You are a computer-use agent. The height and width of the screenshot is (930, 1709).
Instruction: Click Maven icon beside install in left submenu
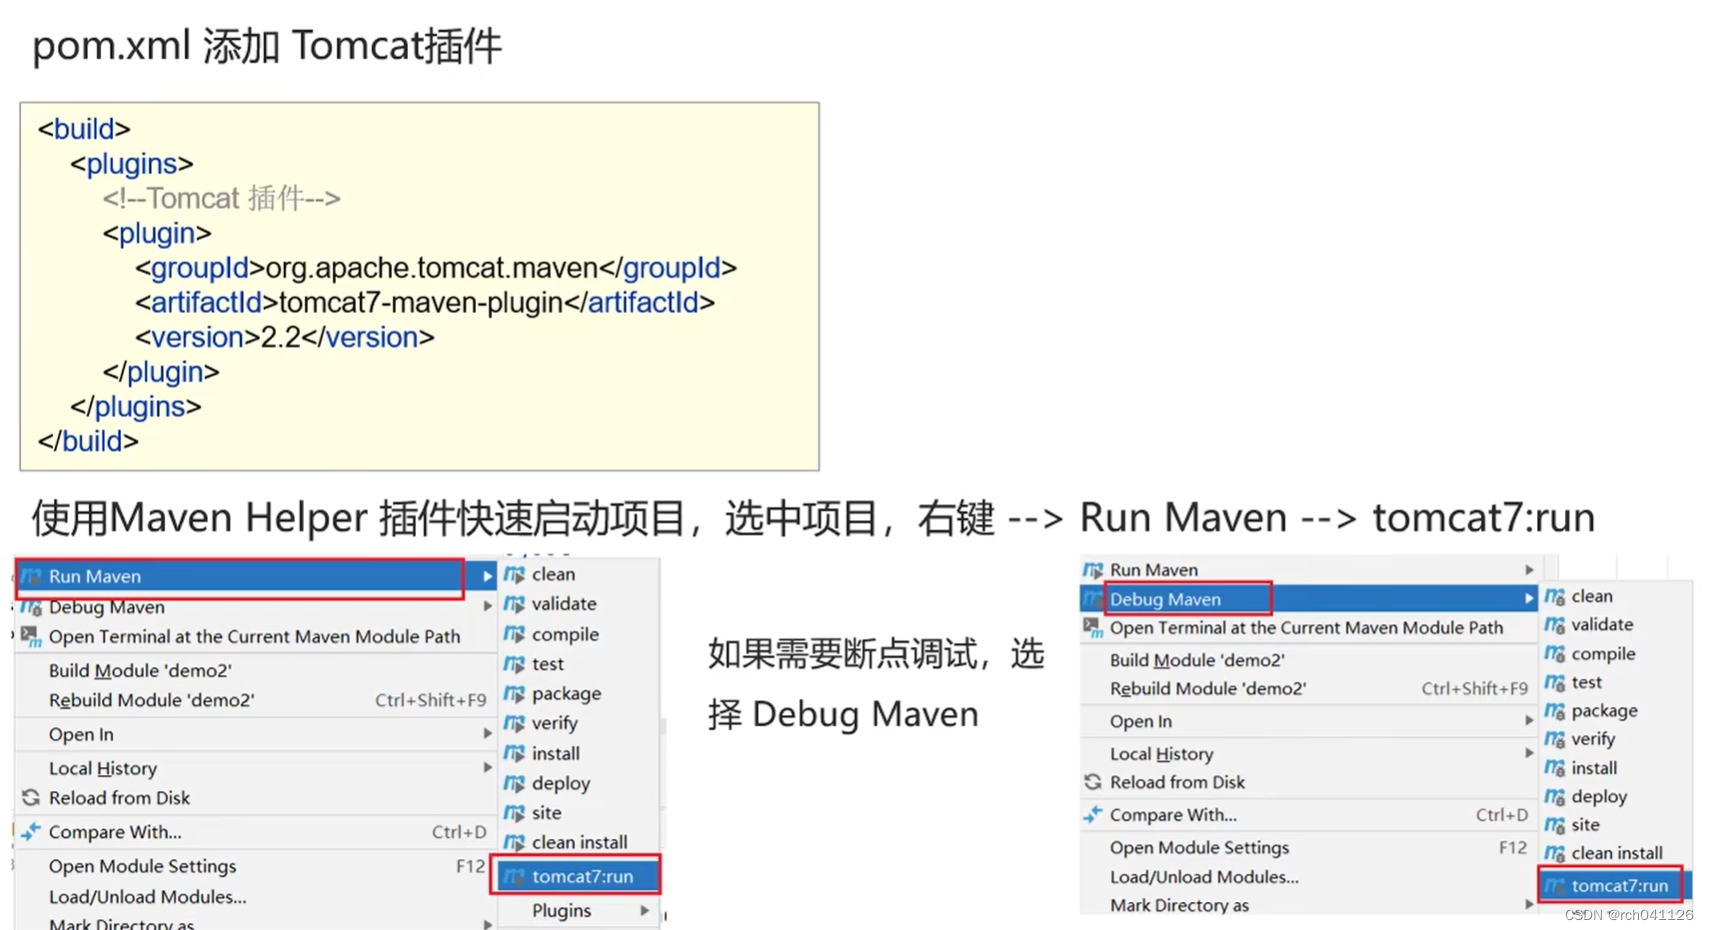pyautogui.click(x=514, y=753)
